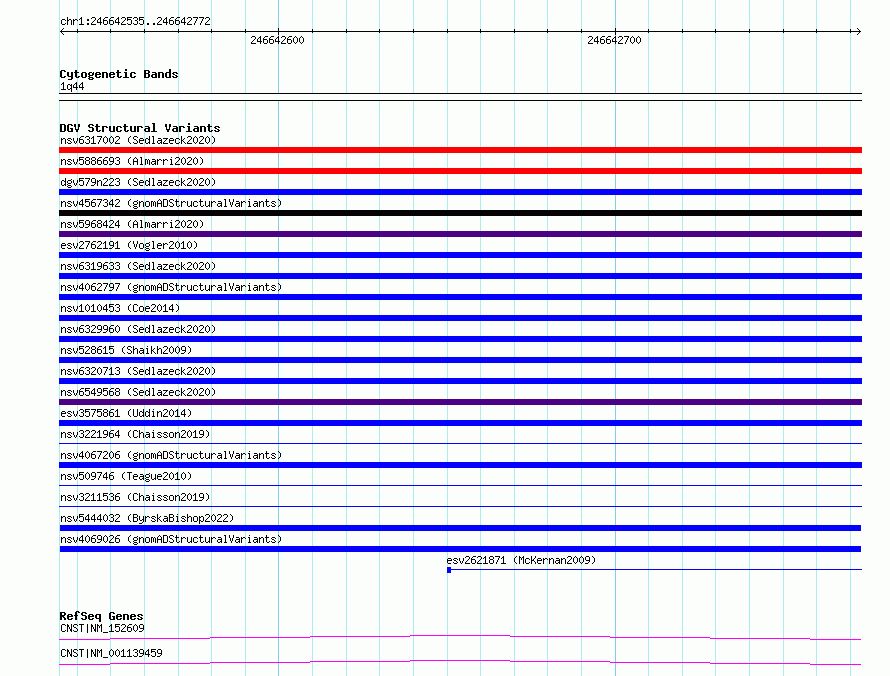890x676 pixels.
Task: Click the DGV Structural Variants track title
Action: (x=140, y=128)
